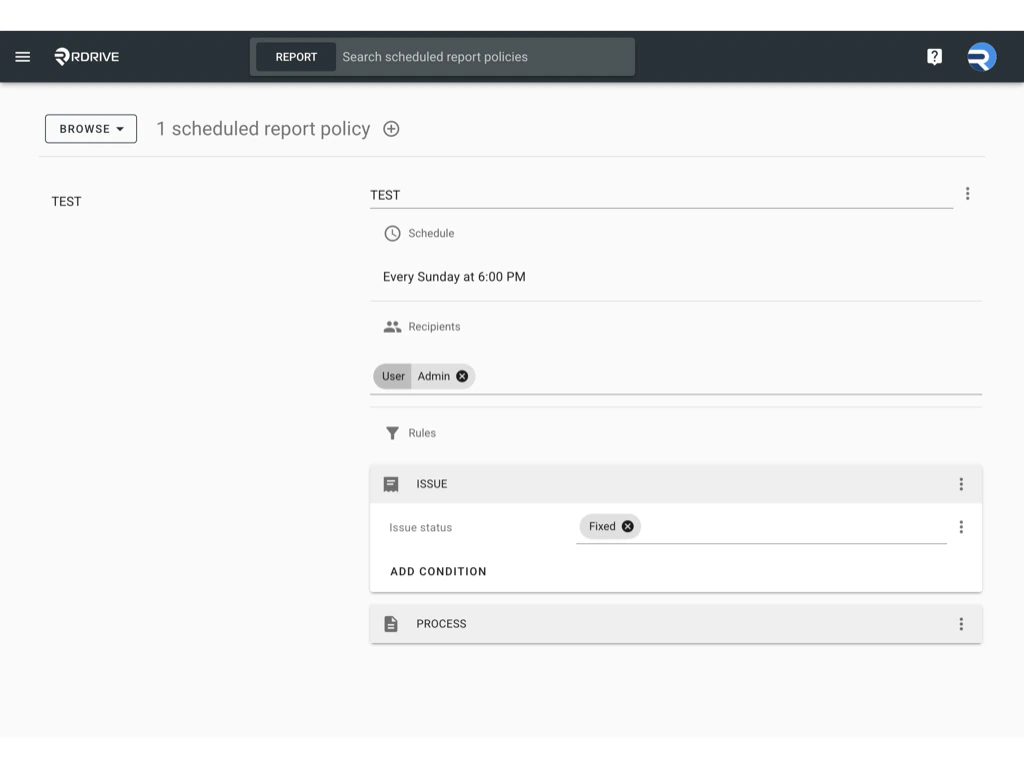Click the Rules filter icon

[391, 433]
